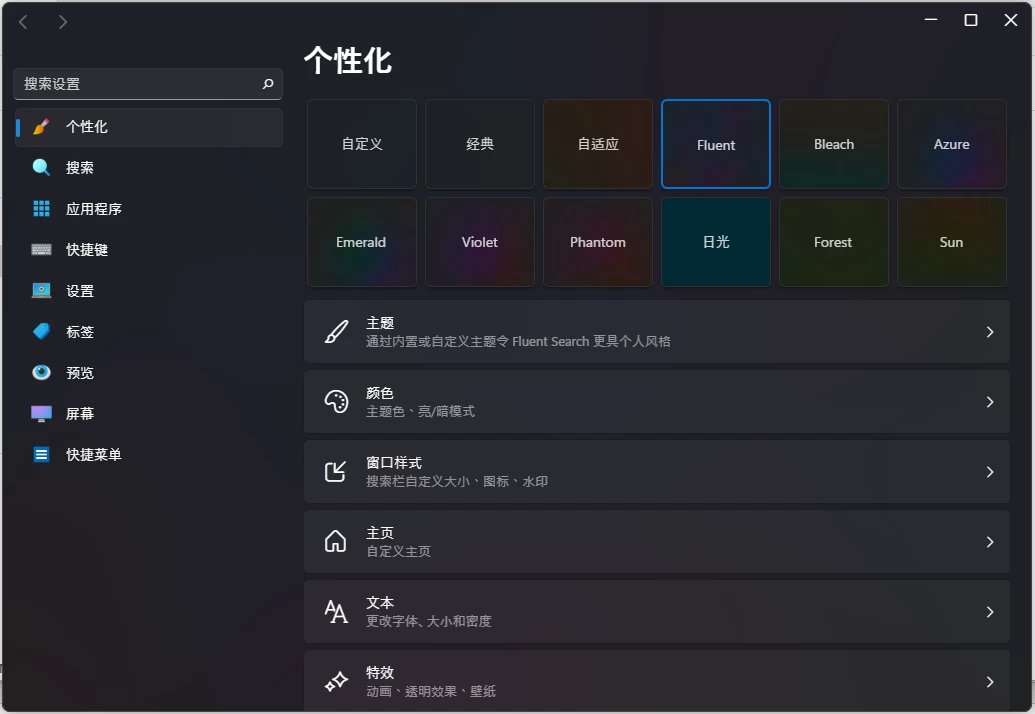Screen dimensions: 1035x714
Task: Click the 搜索设置 search field
Action: point(138,84)
